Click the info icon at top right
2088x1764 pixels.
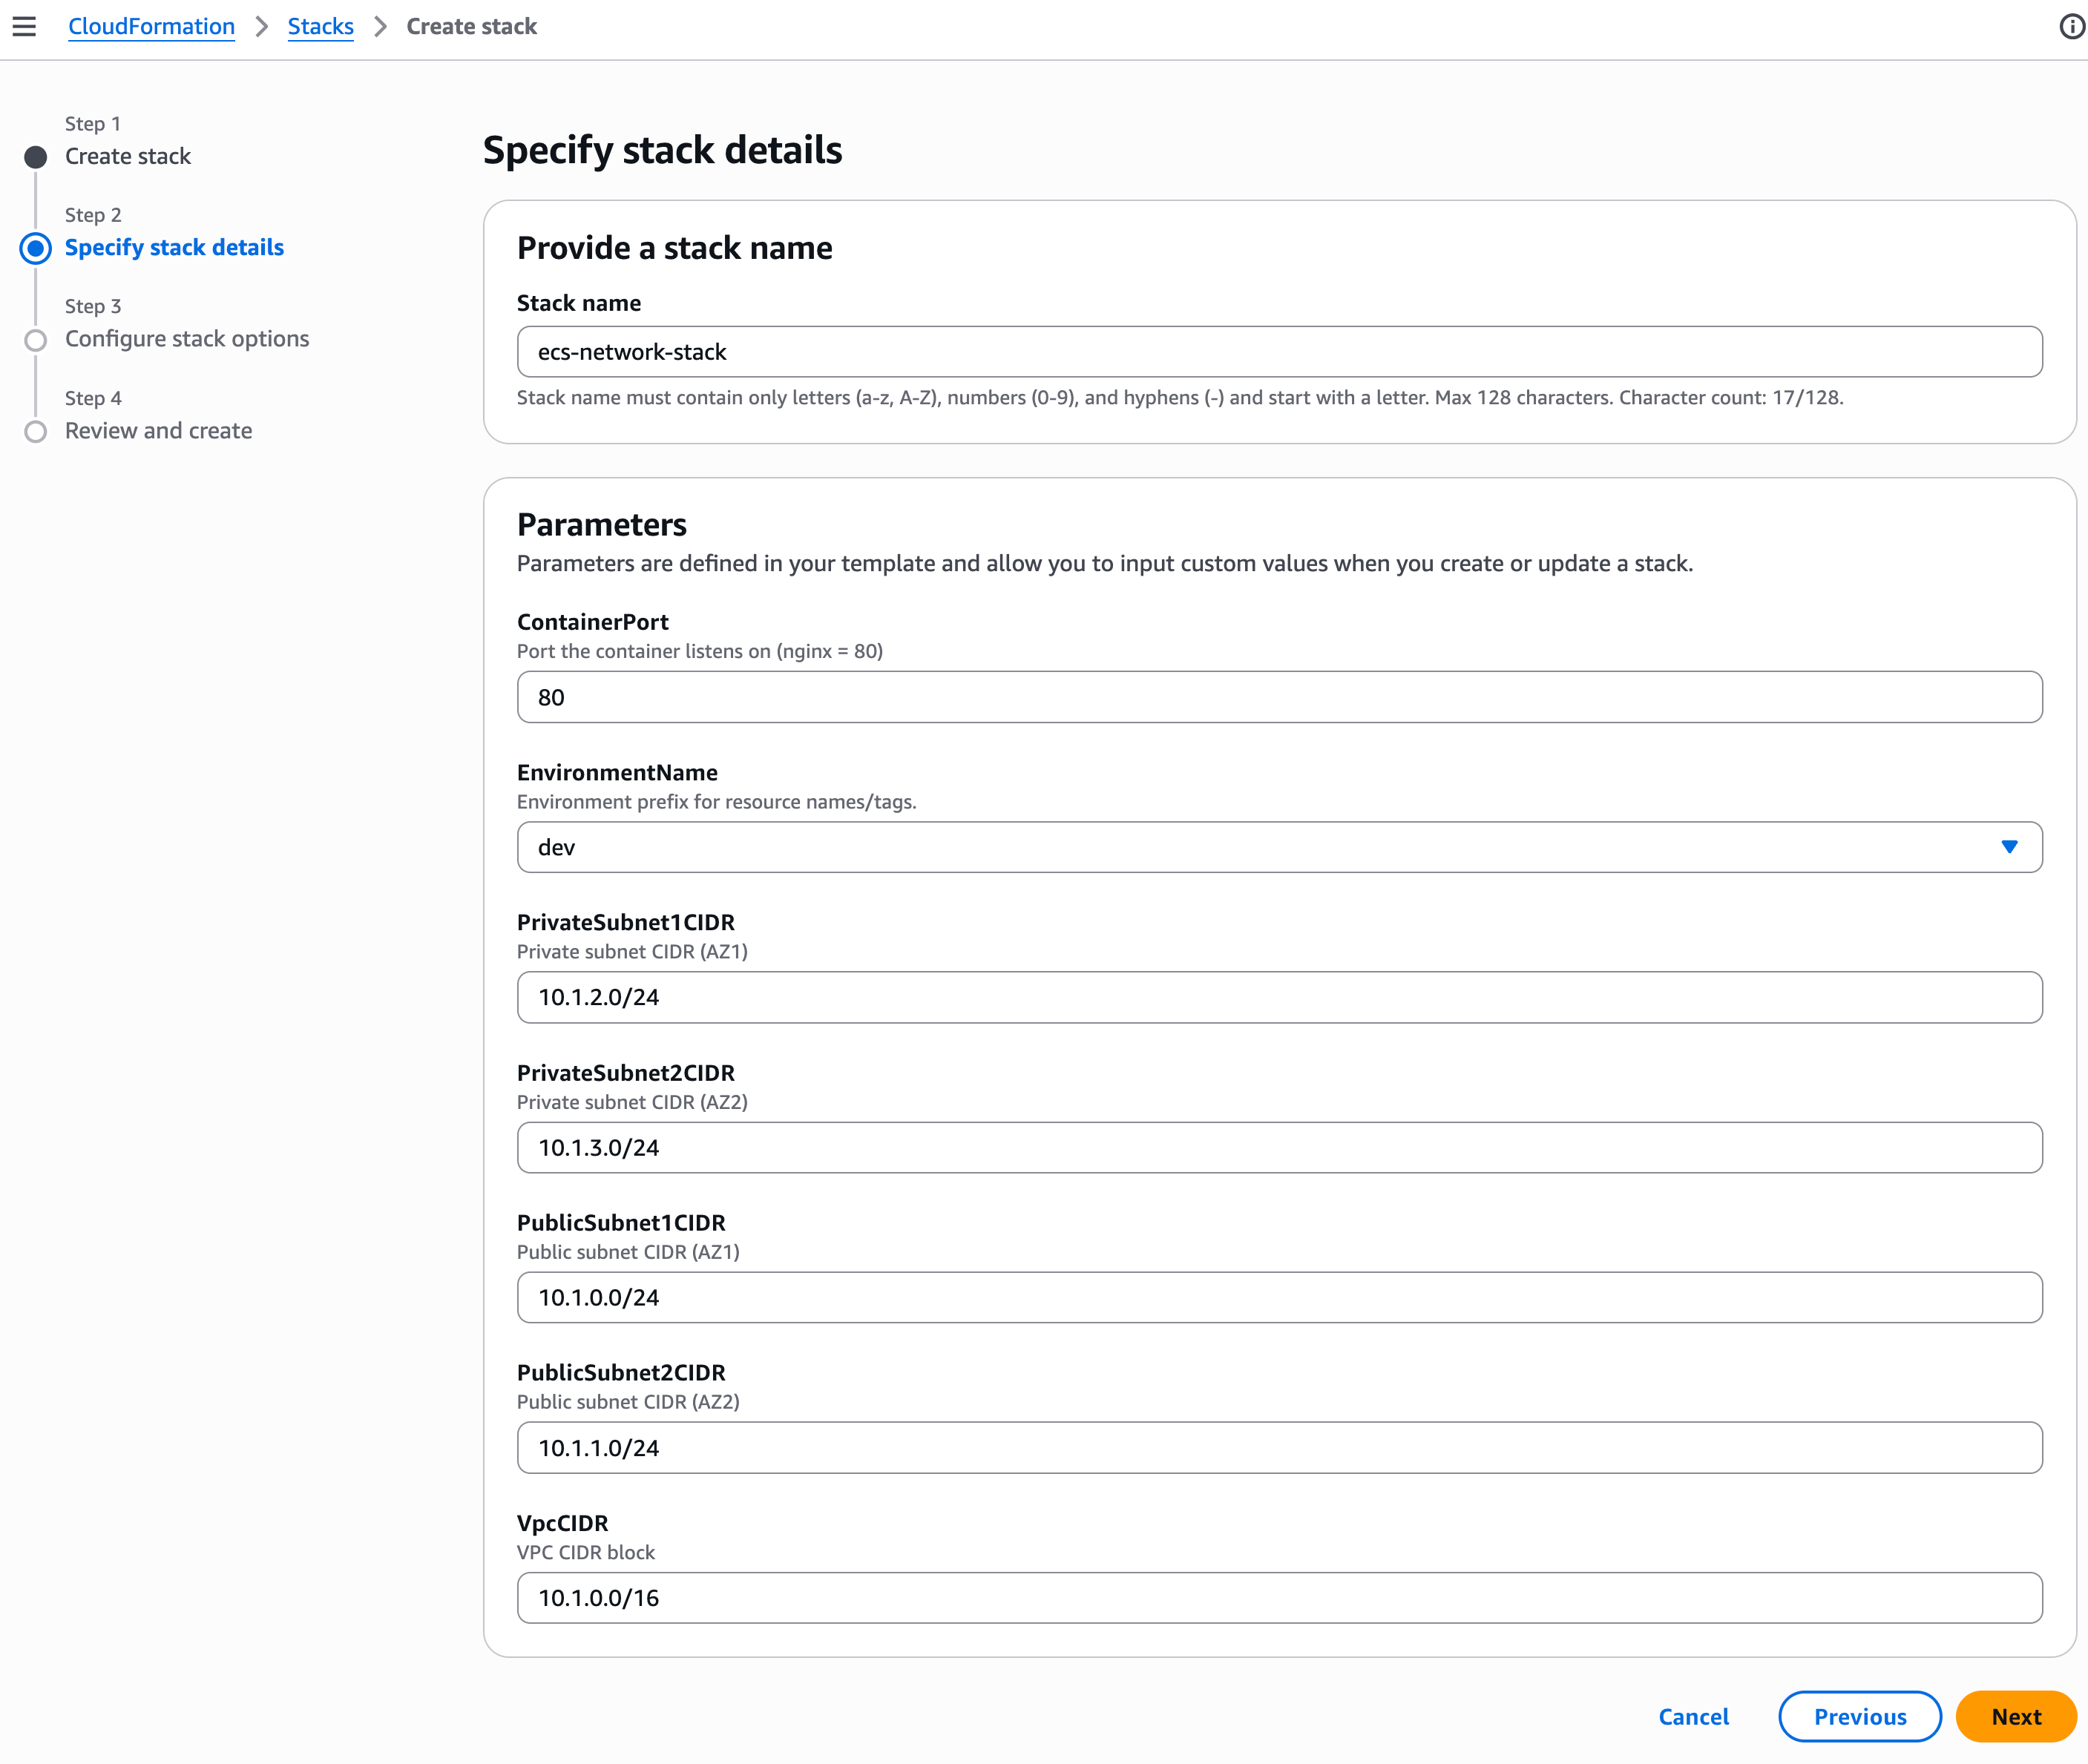point(2072,26)
